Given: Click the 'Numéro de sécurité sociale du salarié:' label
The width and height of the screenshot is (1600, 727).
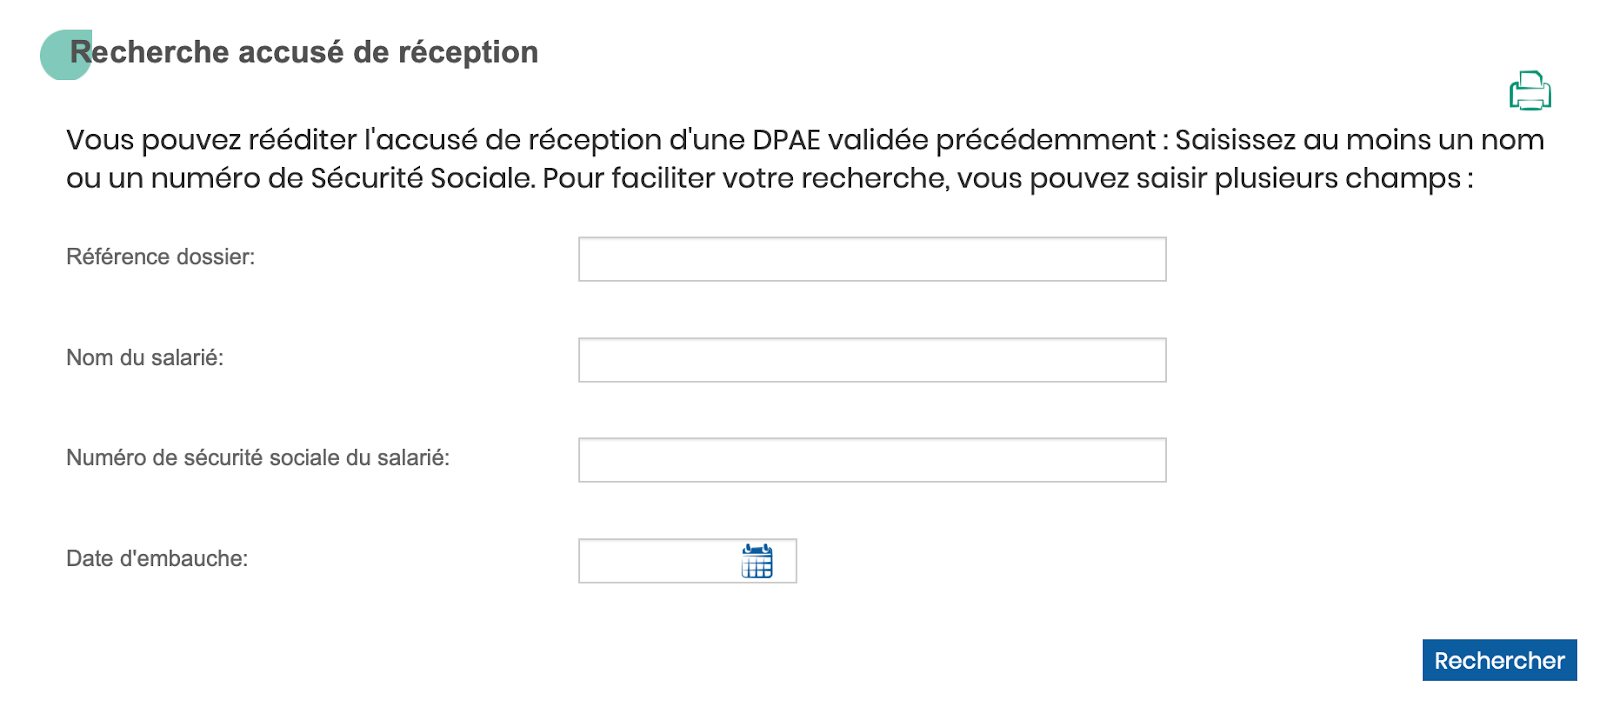Looking at the screenshot, I should (x=258, y=458).
